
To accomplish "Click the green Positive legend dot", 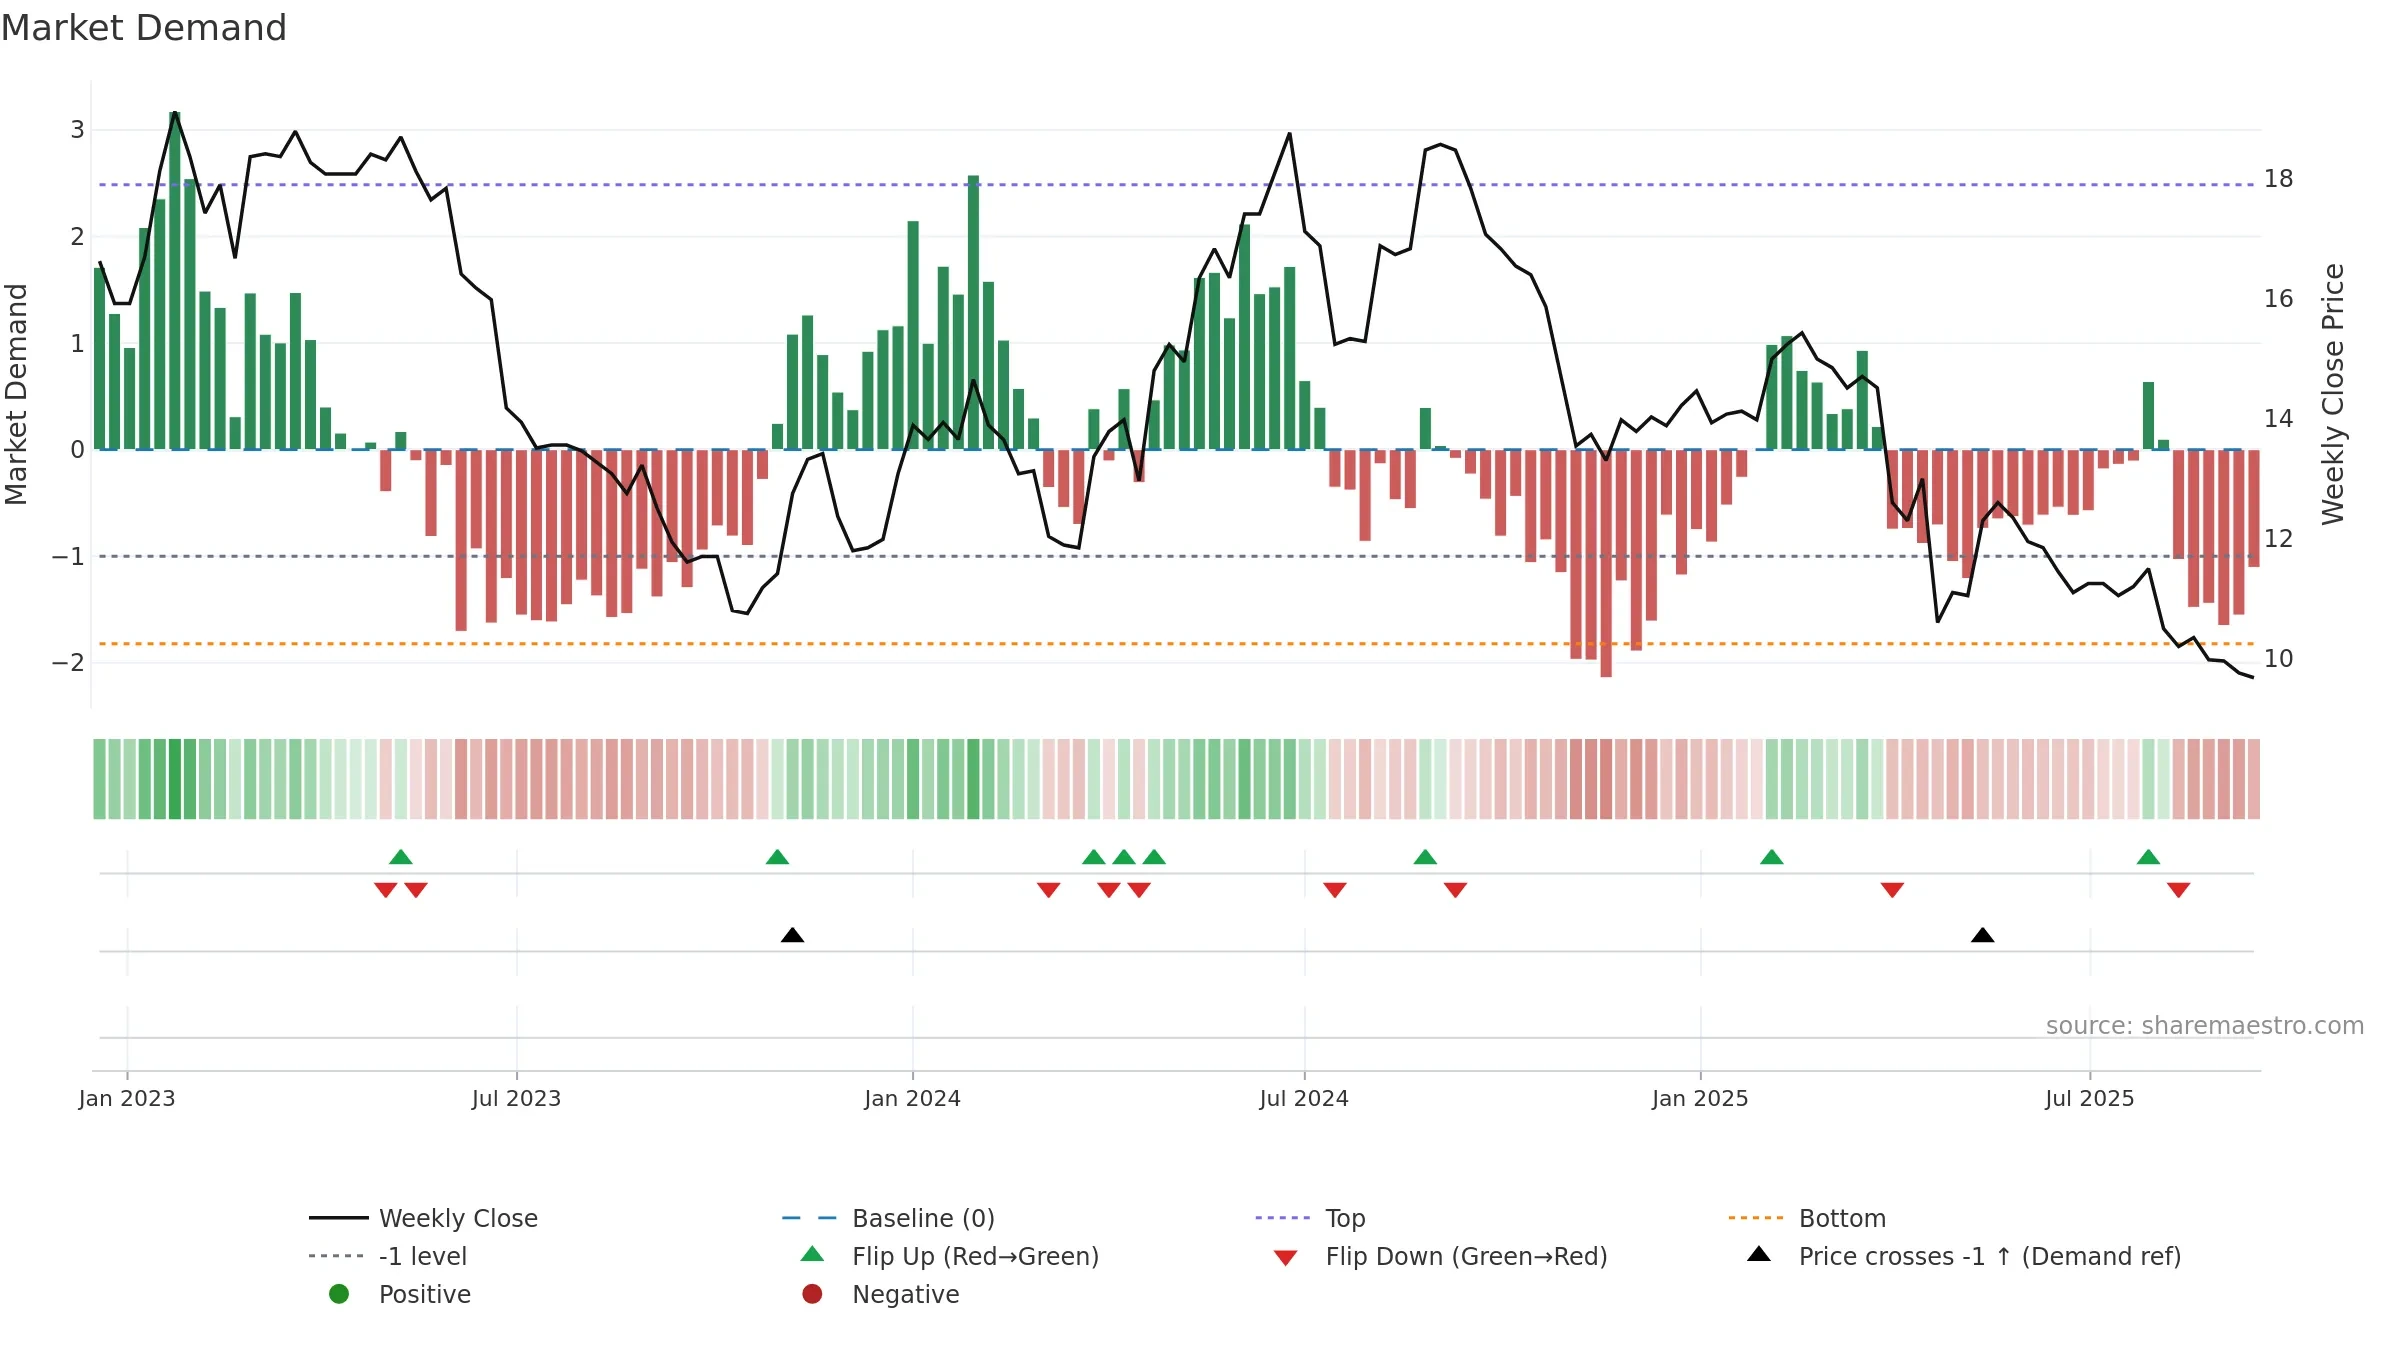I will click(339, 1294).
